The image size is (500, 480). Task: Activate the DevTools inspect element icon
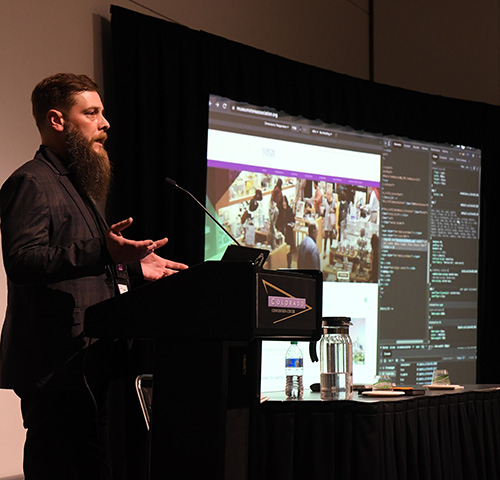[386, 143]
